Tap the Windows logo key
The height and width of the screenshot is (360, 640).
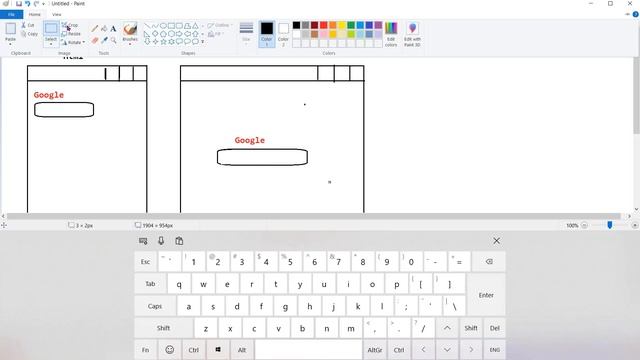218,350
